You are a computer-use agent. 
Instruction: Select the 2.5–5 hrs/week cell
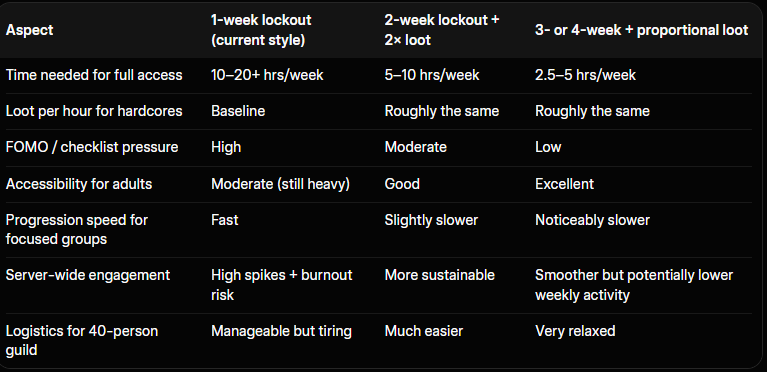click(x=586, y=75)
